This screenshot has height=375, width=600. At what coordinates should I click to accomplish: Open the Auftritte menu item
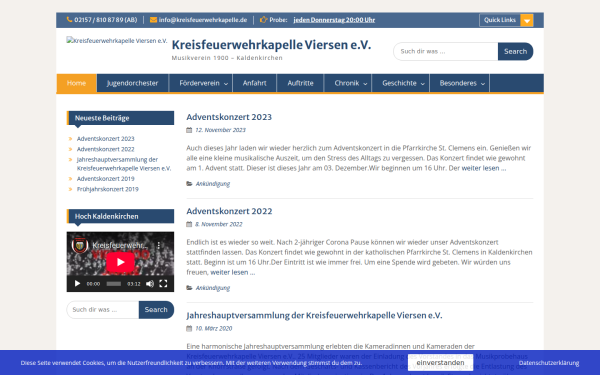(x=300, y=83)
